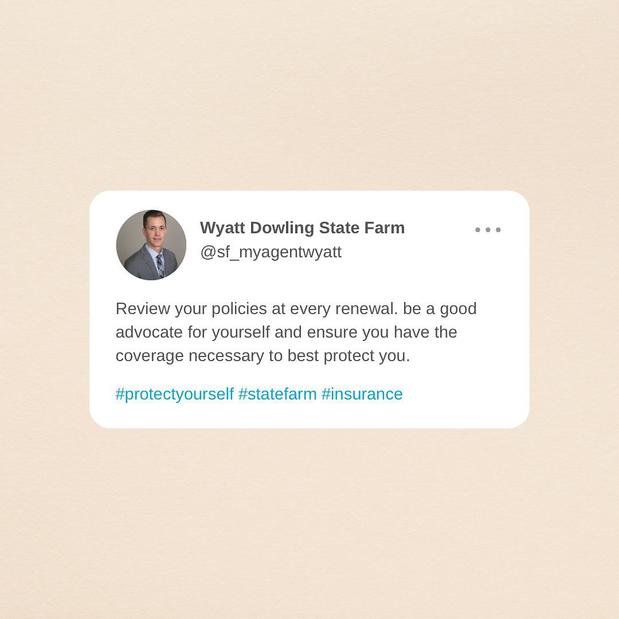The image size is (619, 619).
Task: Click the word "Wyatt" in the display name
Action: tap(222, 228)
